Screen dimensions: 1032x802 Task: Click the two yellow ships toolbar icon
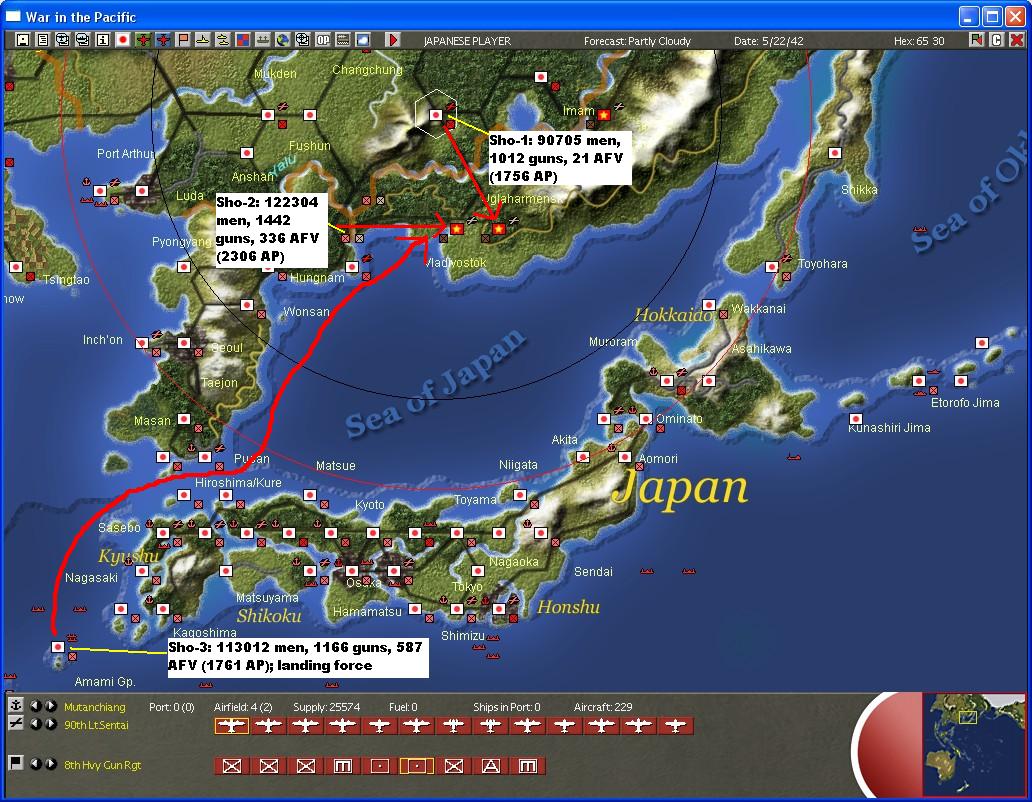[x=222, y=40]
